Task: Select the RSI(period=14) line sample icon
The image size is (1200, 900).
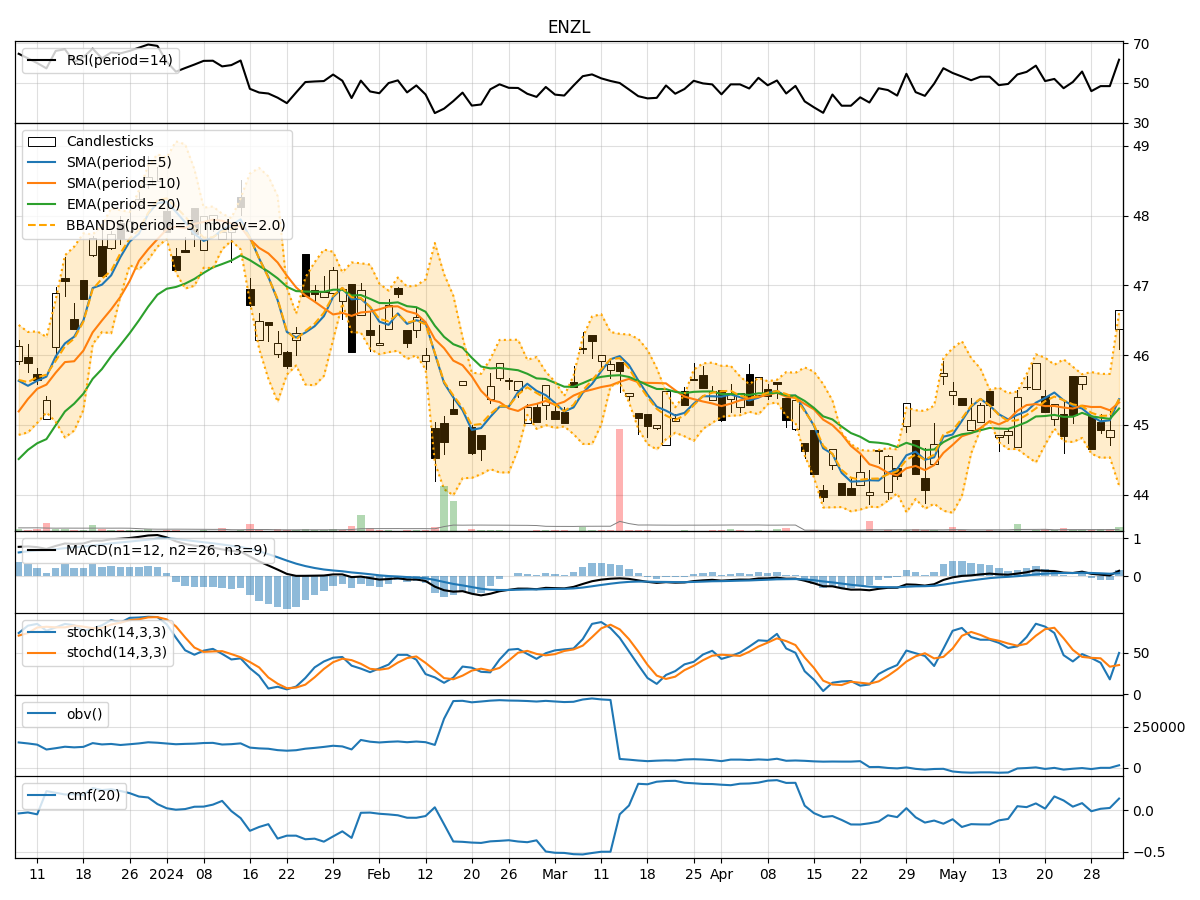Action: (x=40, y=60)
